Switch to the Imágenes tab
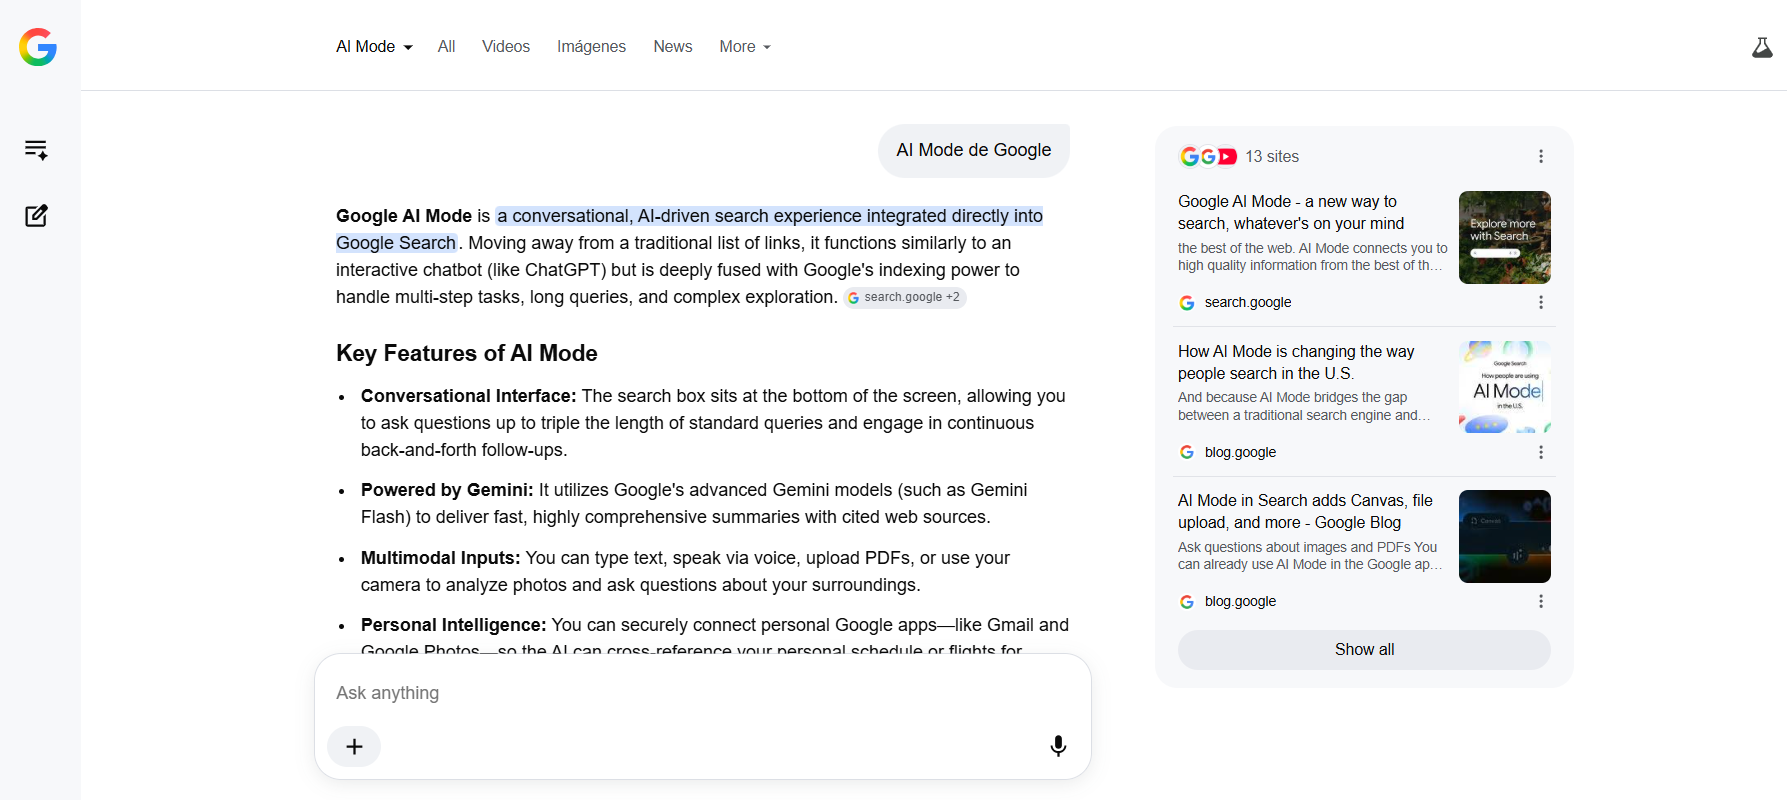This screenshot has height=800, width=1787. [591, 47]
